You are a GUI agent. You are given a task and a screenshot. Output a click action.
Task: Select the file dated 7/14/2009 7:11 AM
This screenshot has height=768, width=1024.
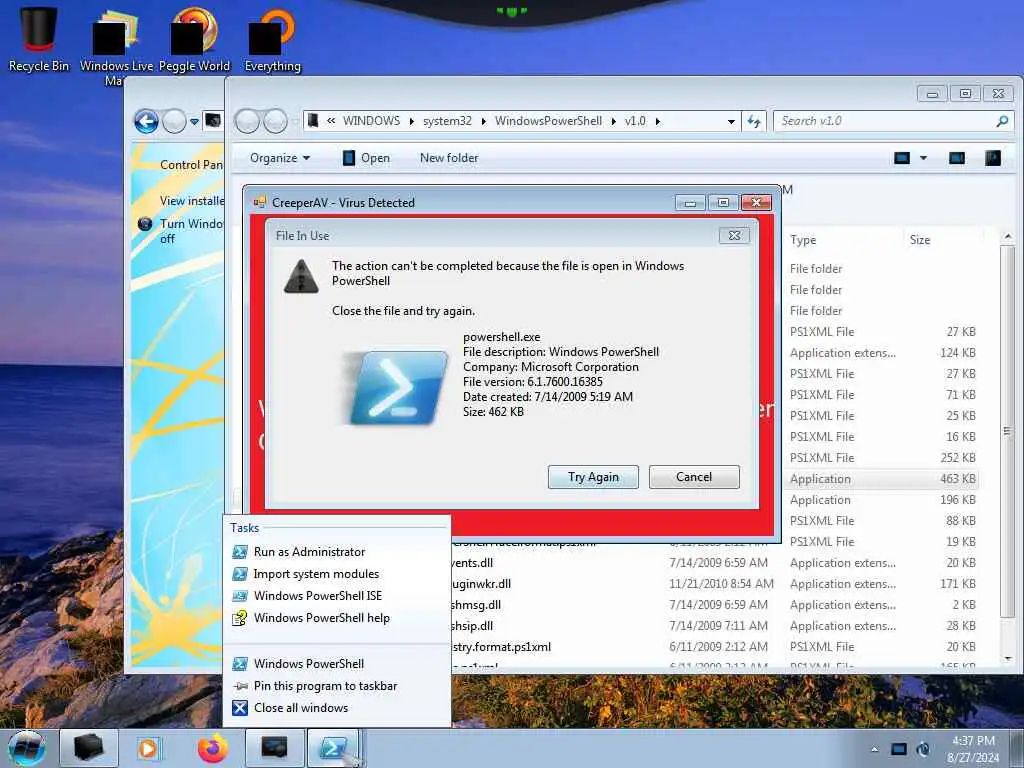click(715, 626)
